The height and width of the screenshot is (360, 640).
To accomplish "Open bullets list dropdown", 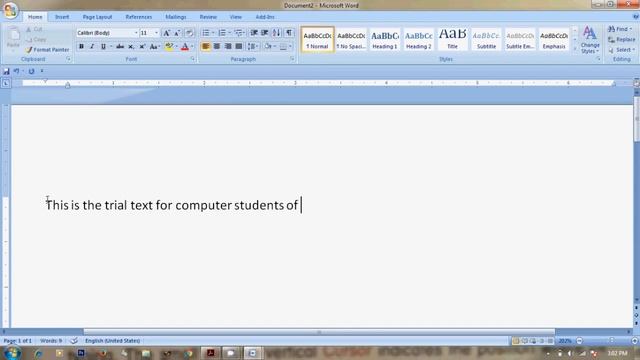I will pyautogui.click(x=213, y=33).
